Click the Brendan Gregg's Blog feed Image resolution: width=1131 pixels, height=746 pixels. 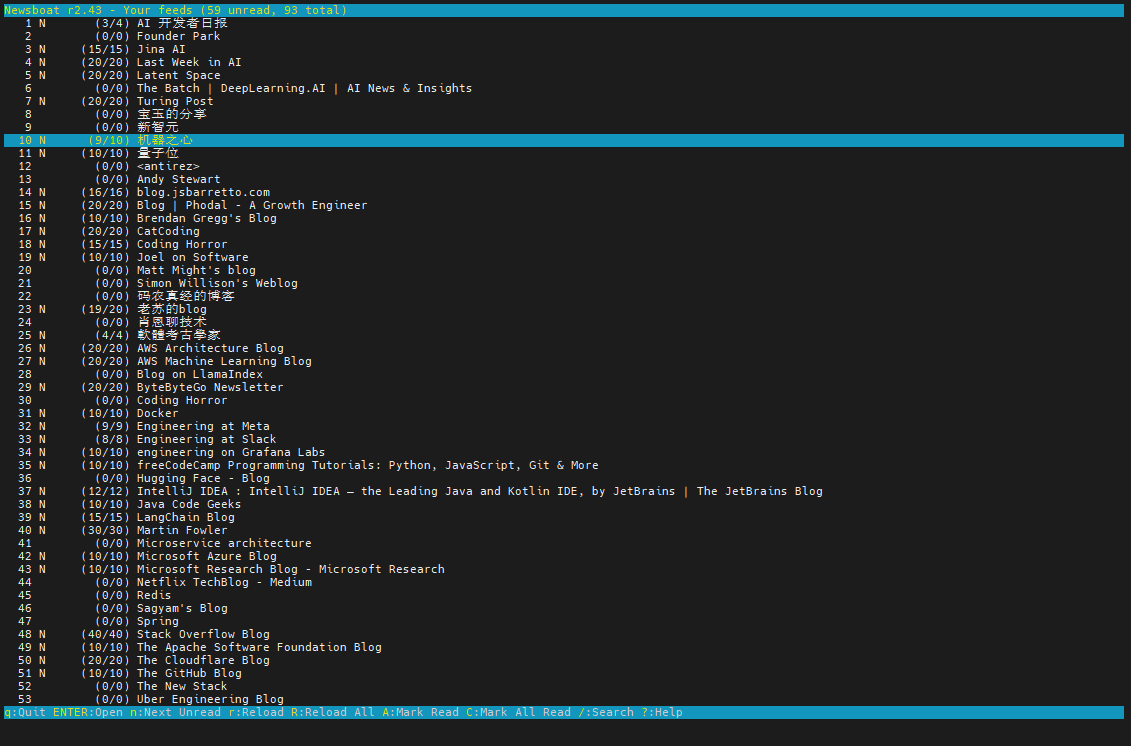coord(206,218)
